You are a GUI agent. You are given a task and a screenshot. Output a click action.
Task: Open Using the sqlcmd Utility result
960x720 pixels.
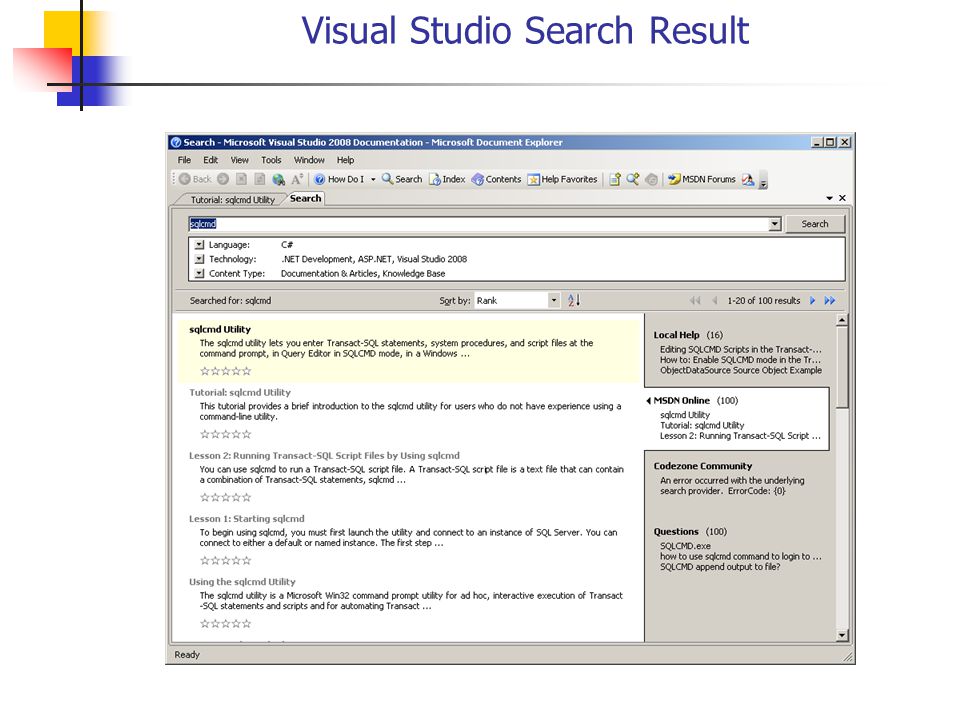tap(242, 582)
